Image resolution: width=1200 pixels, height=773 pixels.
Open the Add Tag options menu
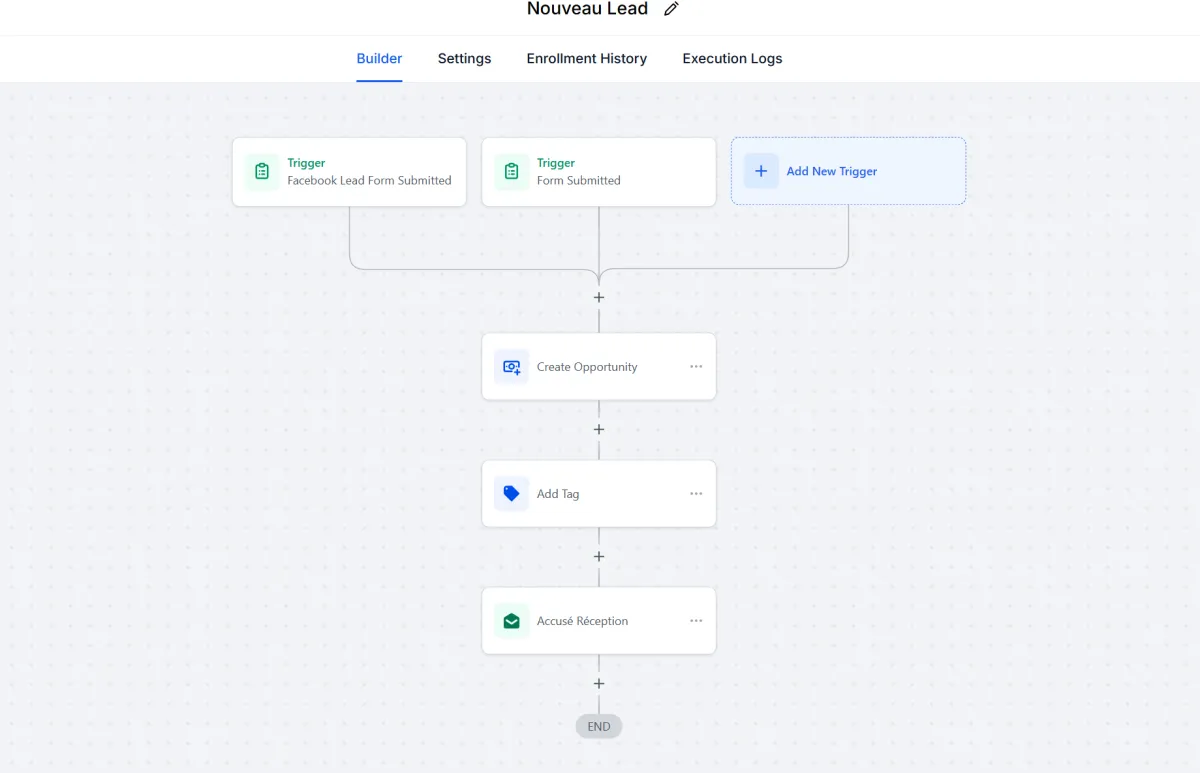[696, 494]
